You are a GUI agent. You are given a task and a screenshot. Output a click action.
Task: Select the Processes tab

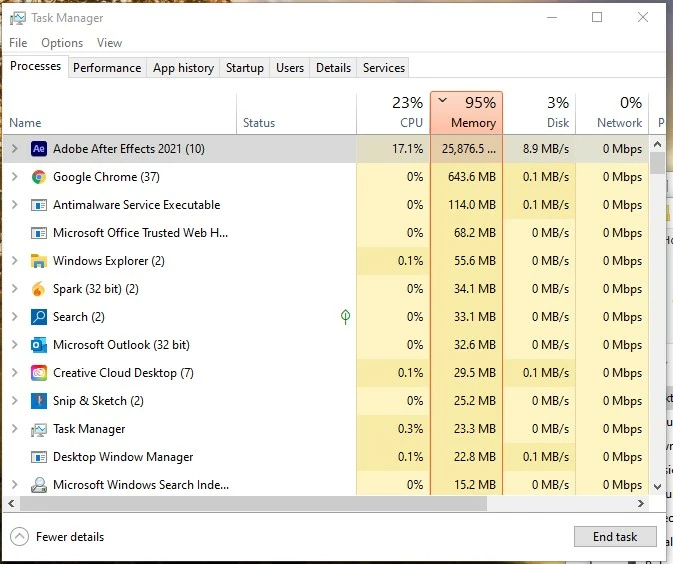click(35, 66)
